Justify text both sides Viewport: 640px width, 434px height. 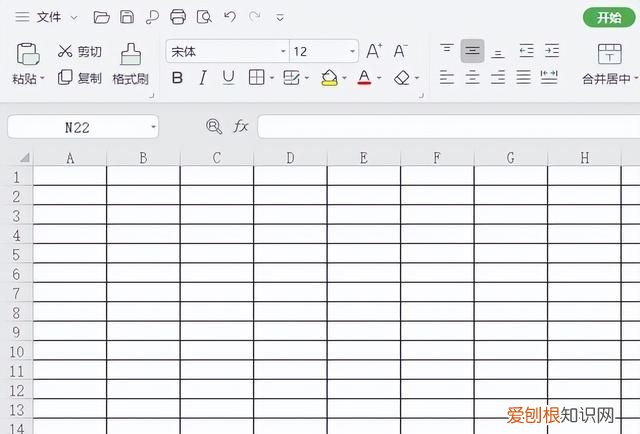(523, 77)
